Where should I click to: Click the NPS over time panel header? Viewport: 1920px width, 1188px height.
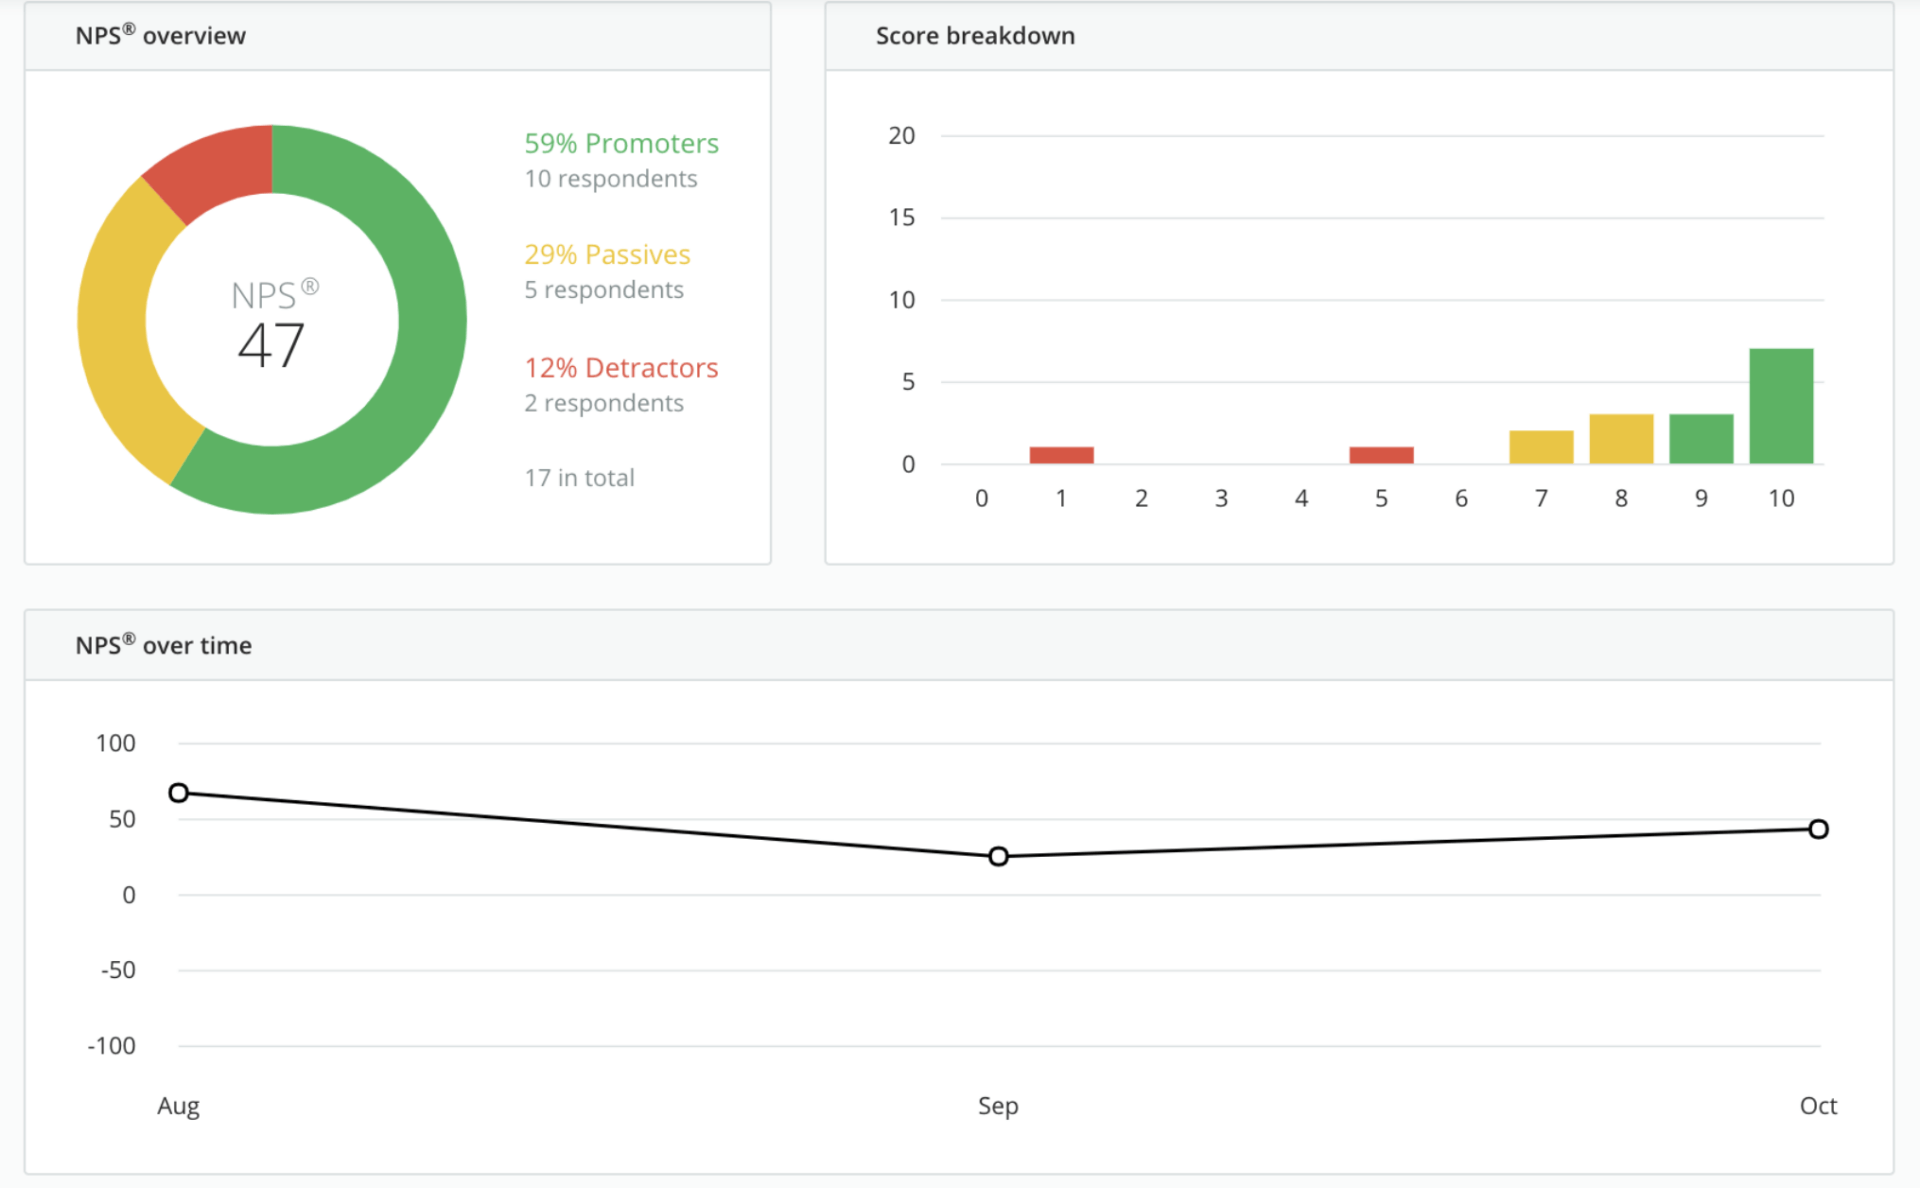pos(163,645)
